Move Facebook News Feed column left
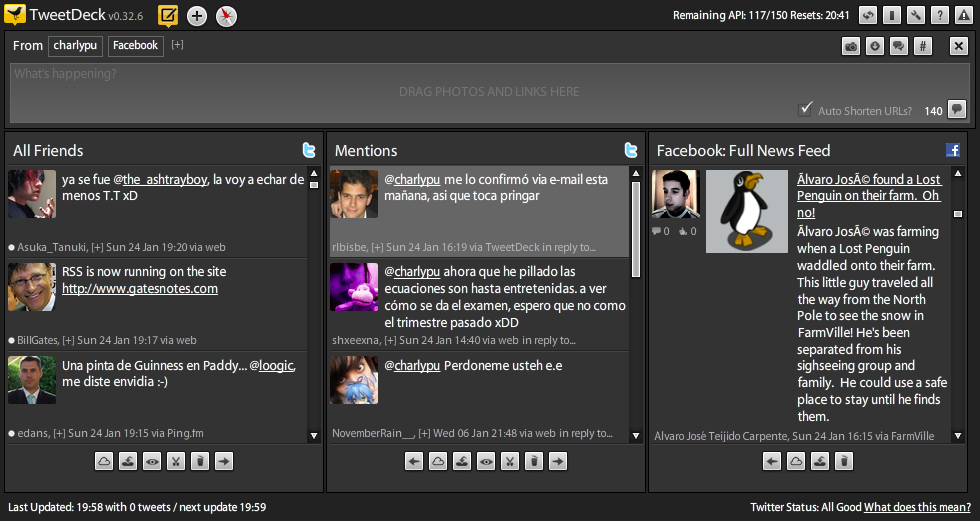This screenshot has width=980, height=521. (x=772, y=461)
